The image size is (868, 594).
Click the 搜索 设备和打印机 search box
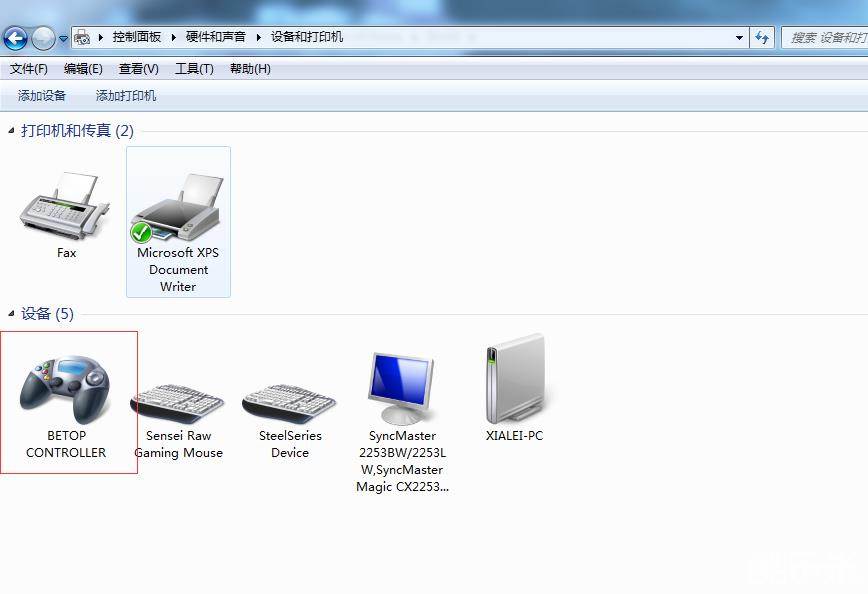tap(826, 37)
